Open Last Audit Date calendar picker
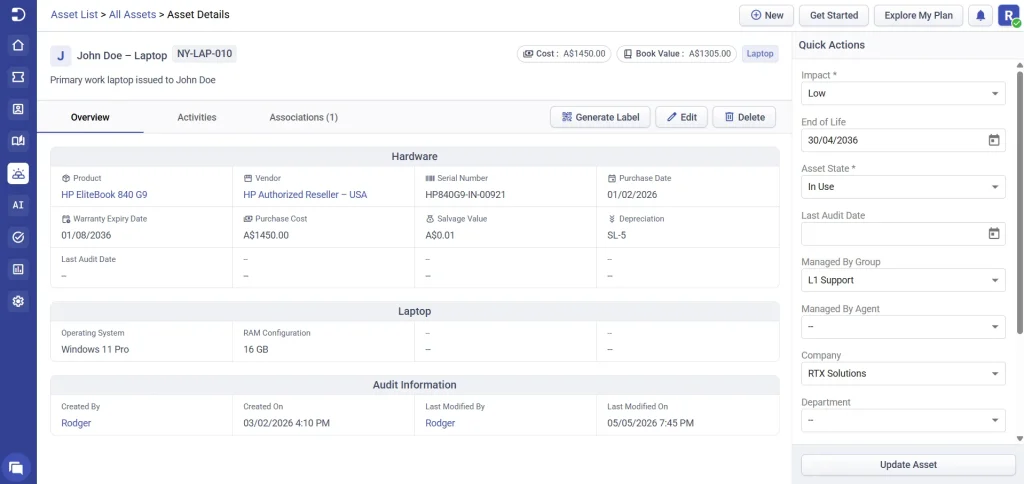This screenshot has height=484, width=1024. click(993, 233)
